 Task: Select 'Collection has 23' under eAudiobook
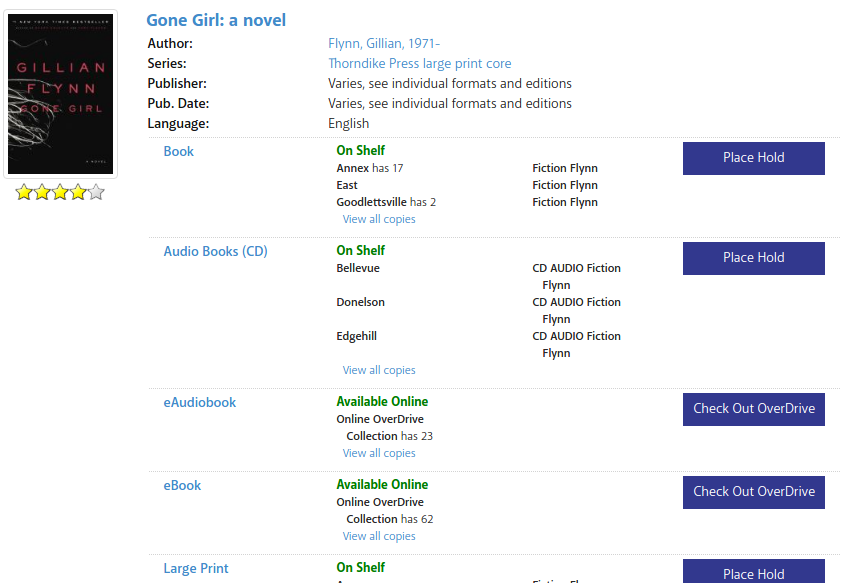tap(389, 436)
